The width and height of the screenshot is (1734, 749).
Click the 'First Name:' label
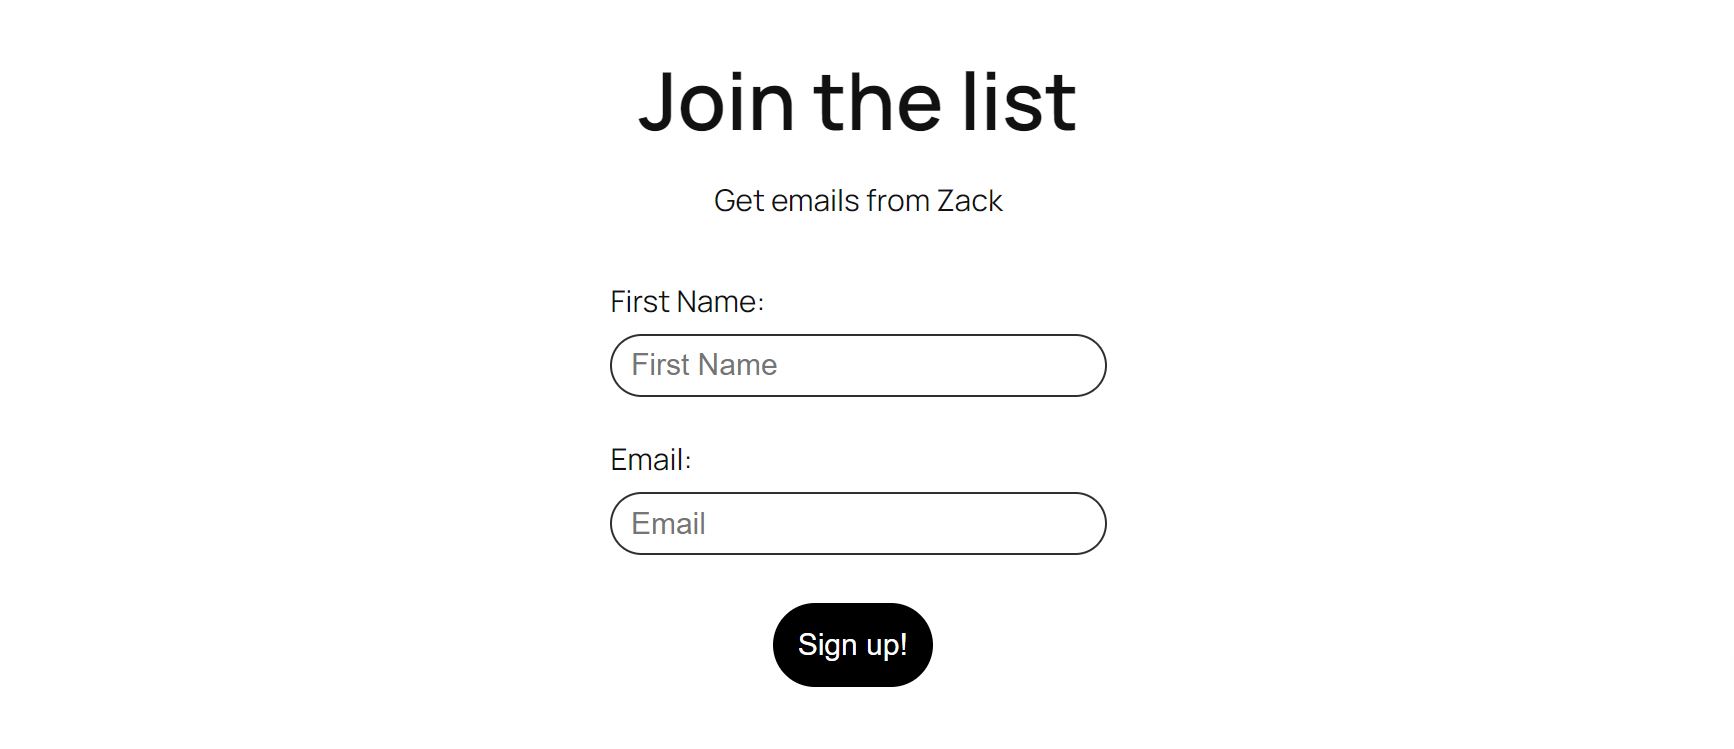tap(690, 301)
